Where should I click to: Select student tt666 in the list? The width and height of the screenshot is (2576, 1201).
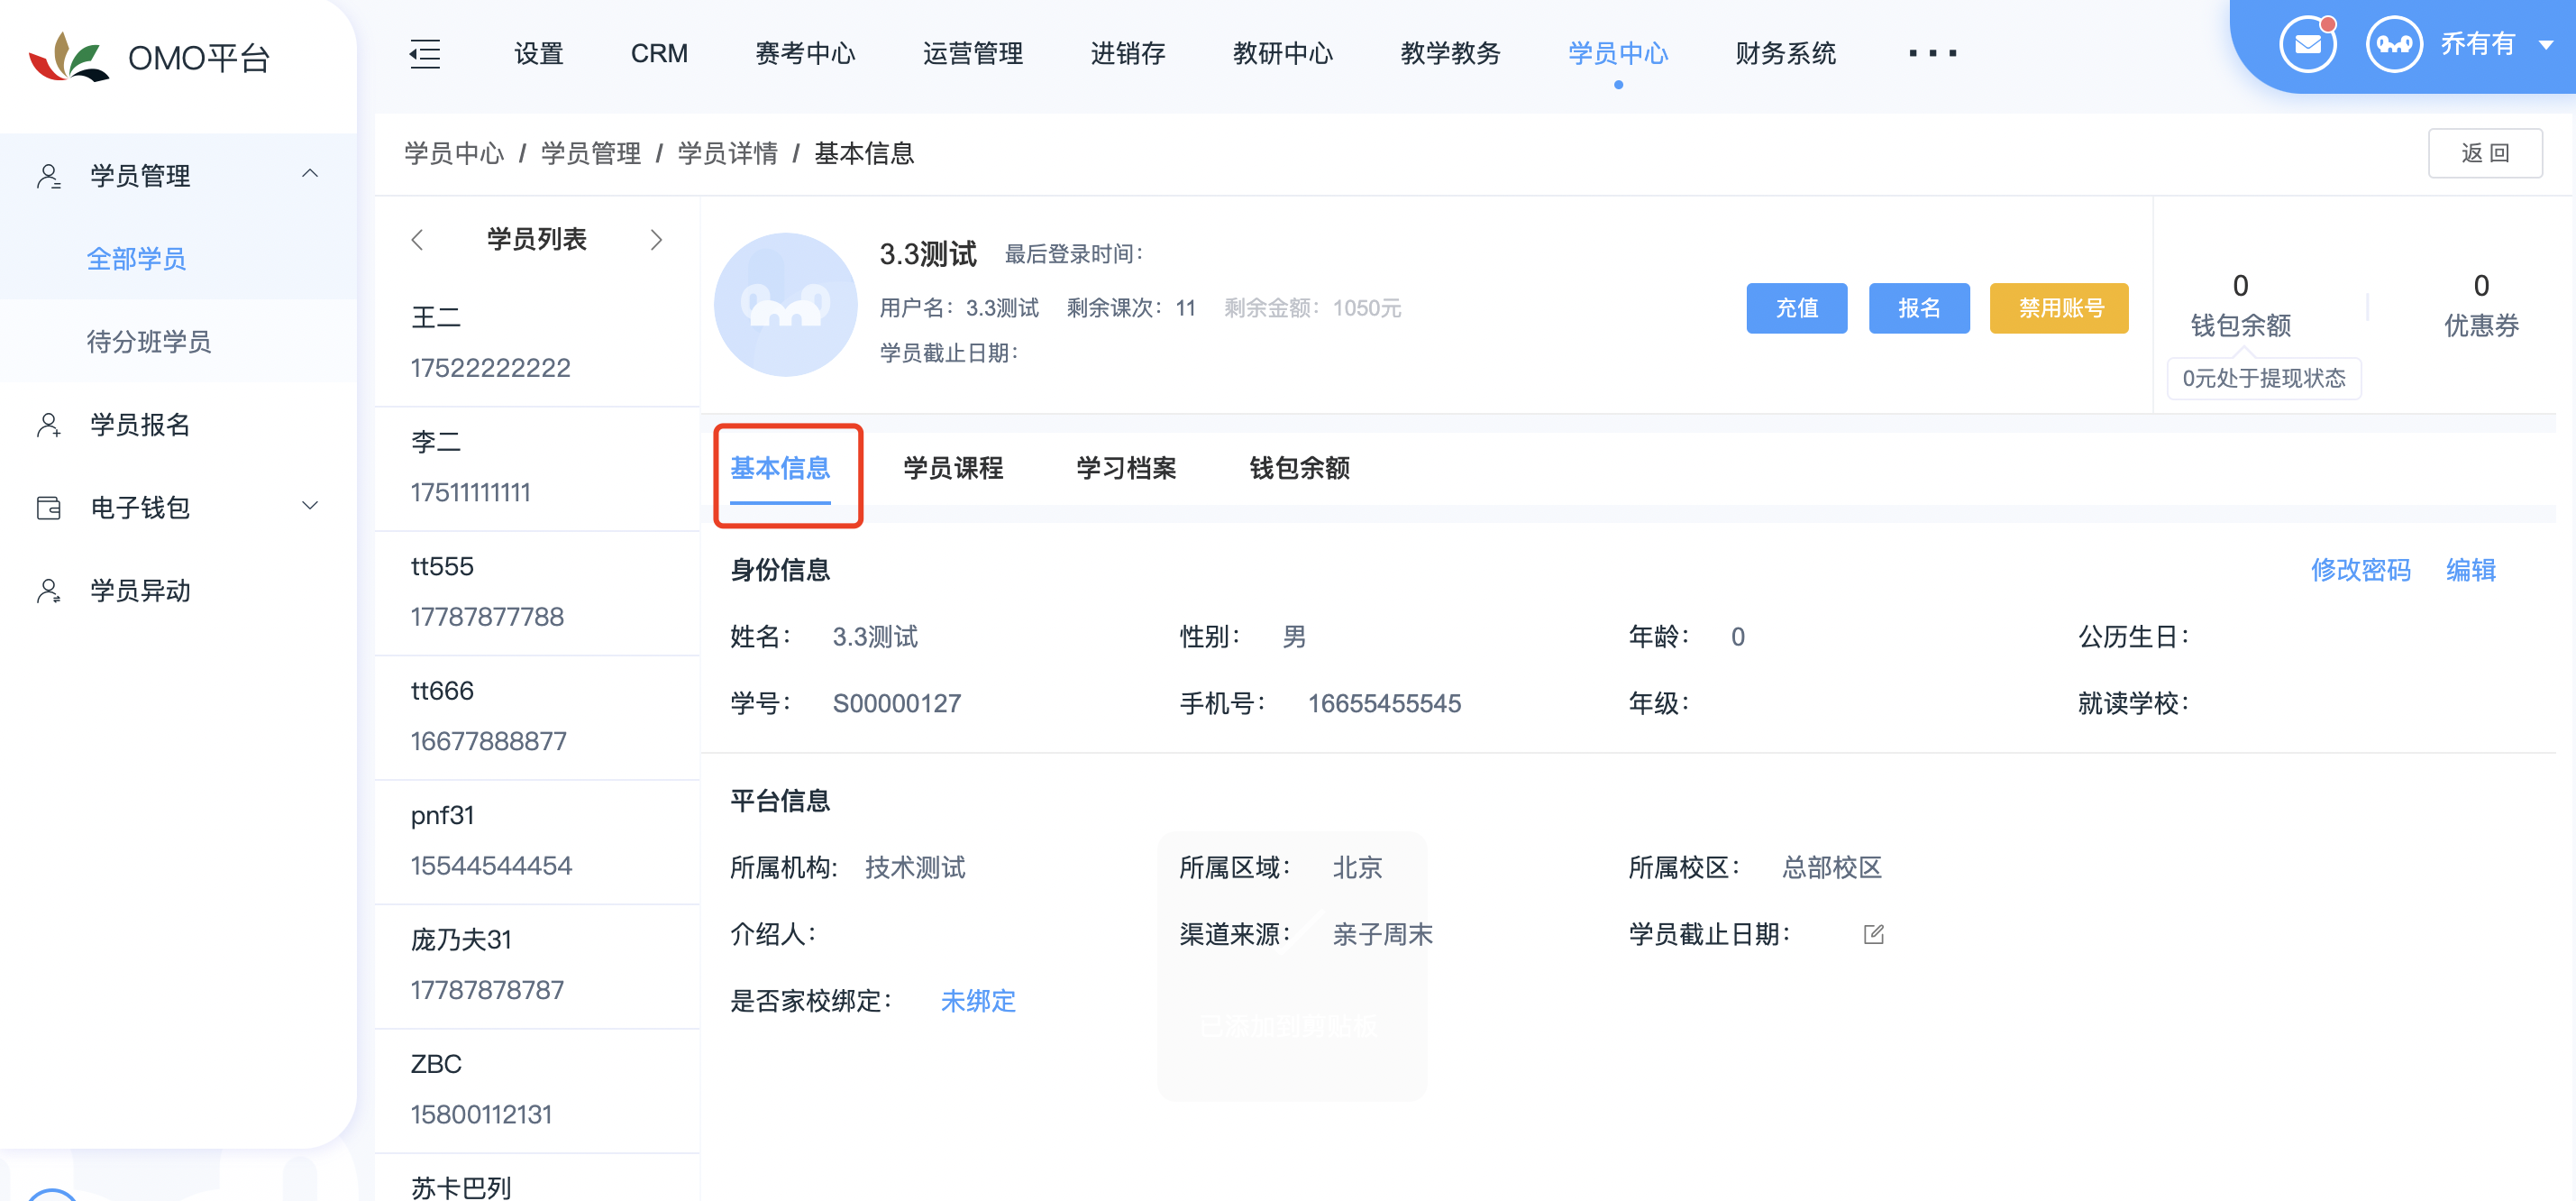537,717
